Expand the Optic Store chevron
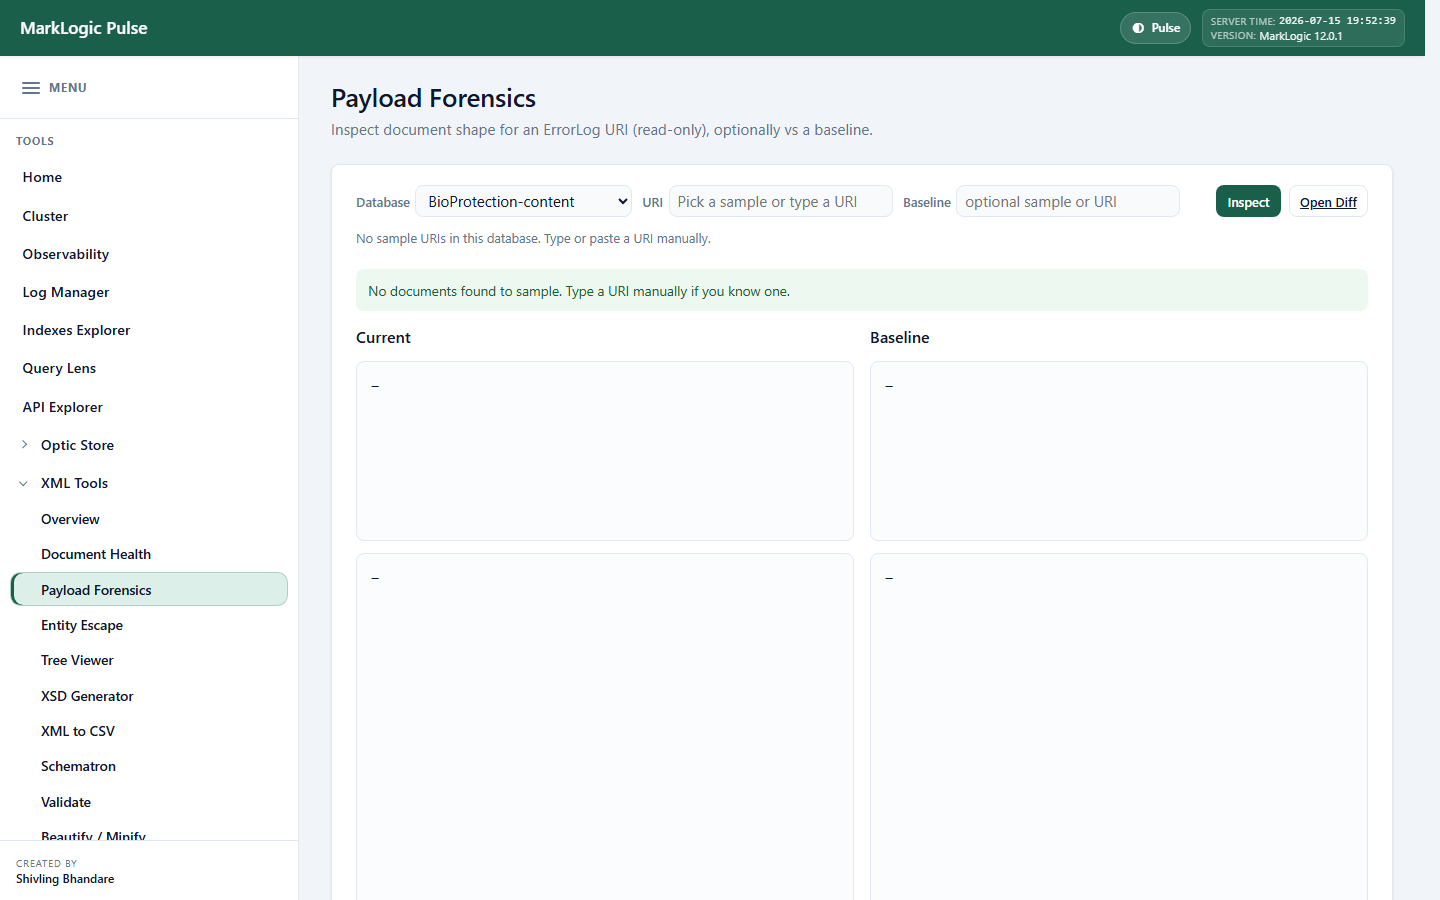The width and height of the screenshot is (1440, 900). coord(24,445)
